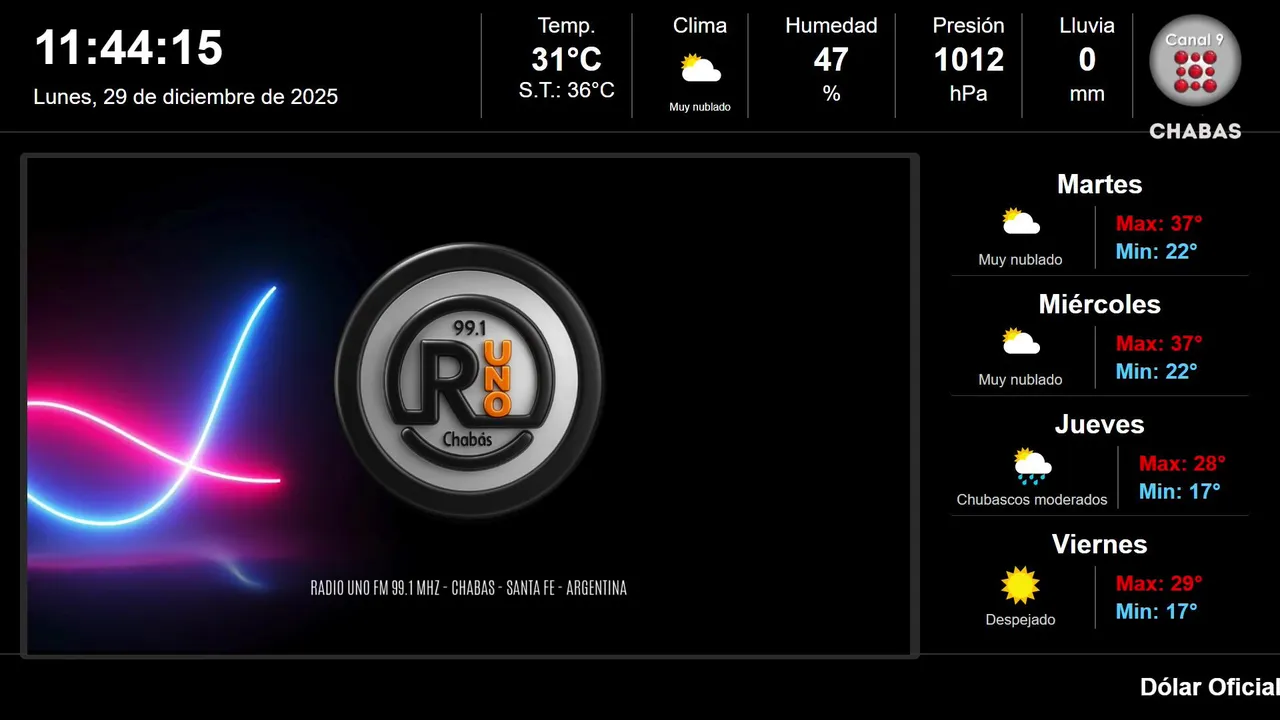Click Miércoles forecast cloud icon
This screenshot has width=1280, height=720.
[1021, 342]
